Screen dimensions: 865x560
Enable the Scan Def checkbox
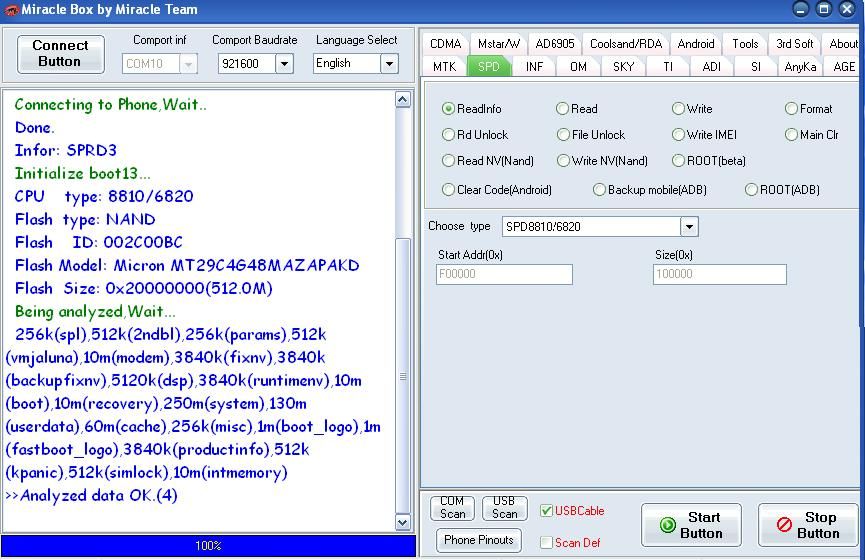[546, 543]
